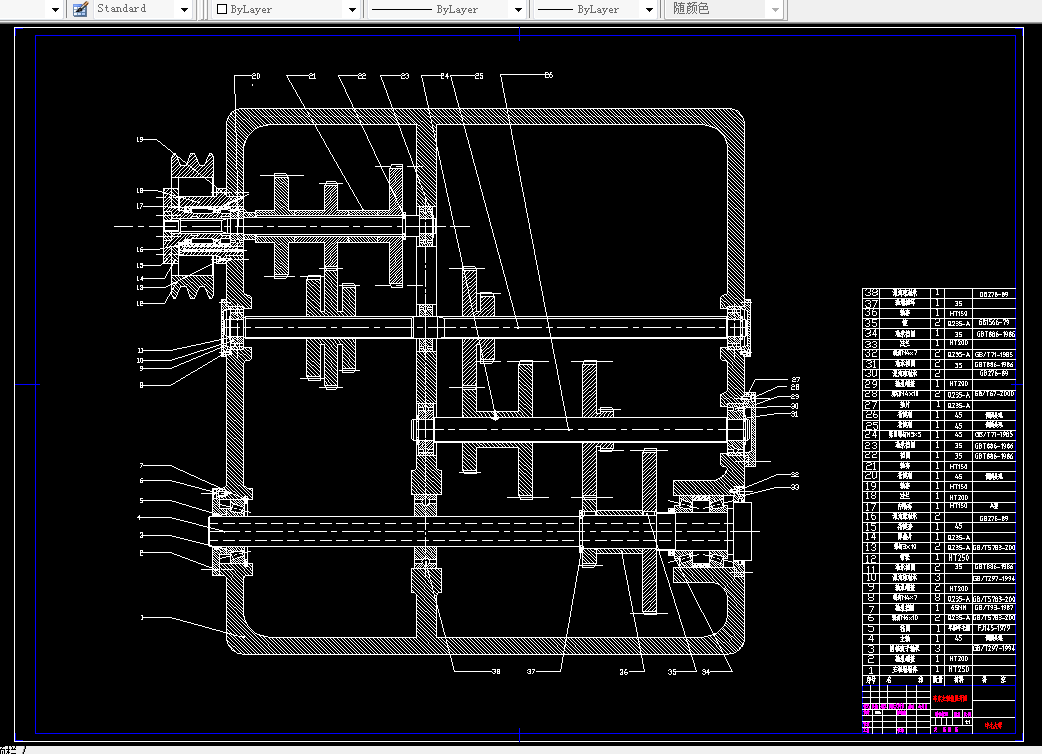Select callout number 36 below the gearbox
Image resolution: width=1042 pixels, height=754 pixels.
click(x=623, y=672)
